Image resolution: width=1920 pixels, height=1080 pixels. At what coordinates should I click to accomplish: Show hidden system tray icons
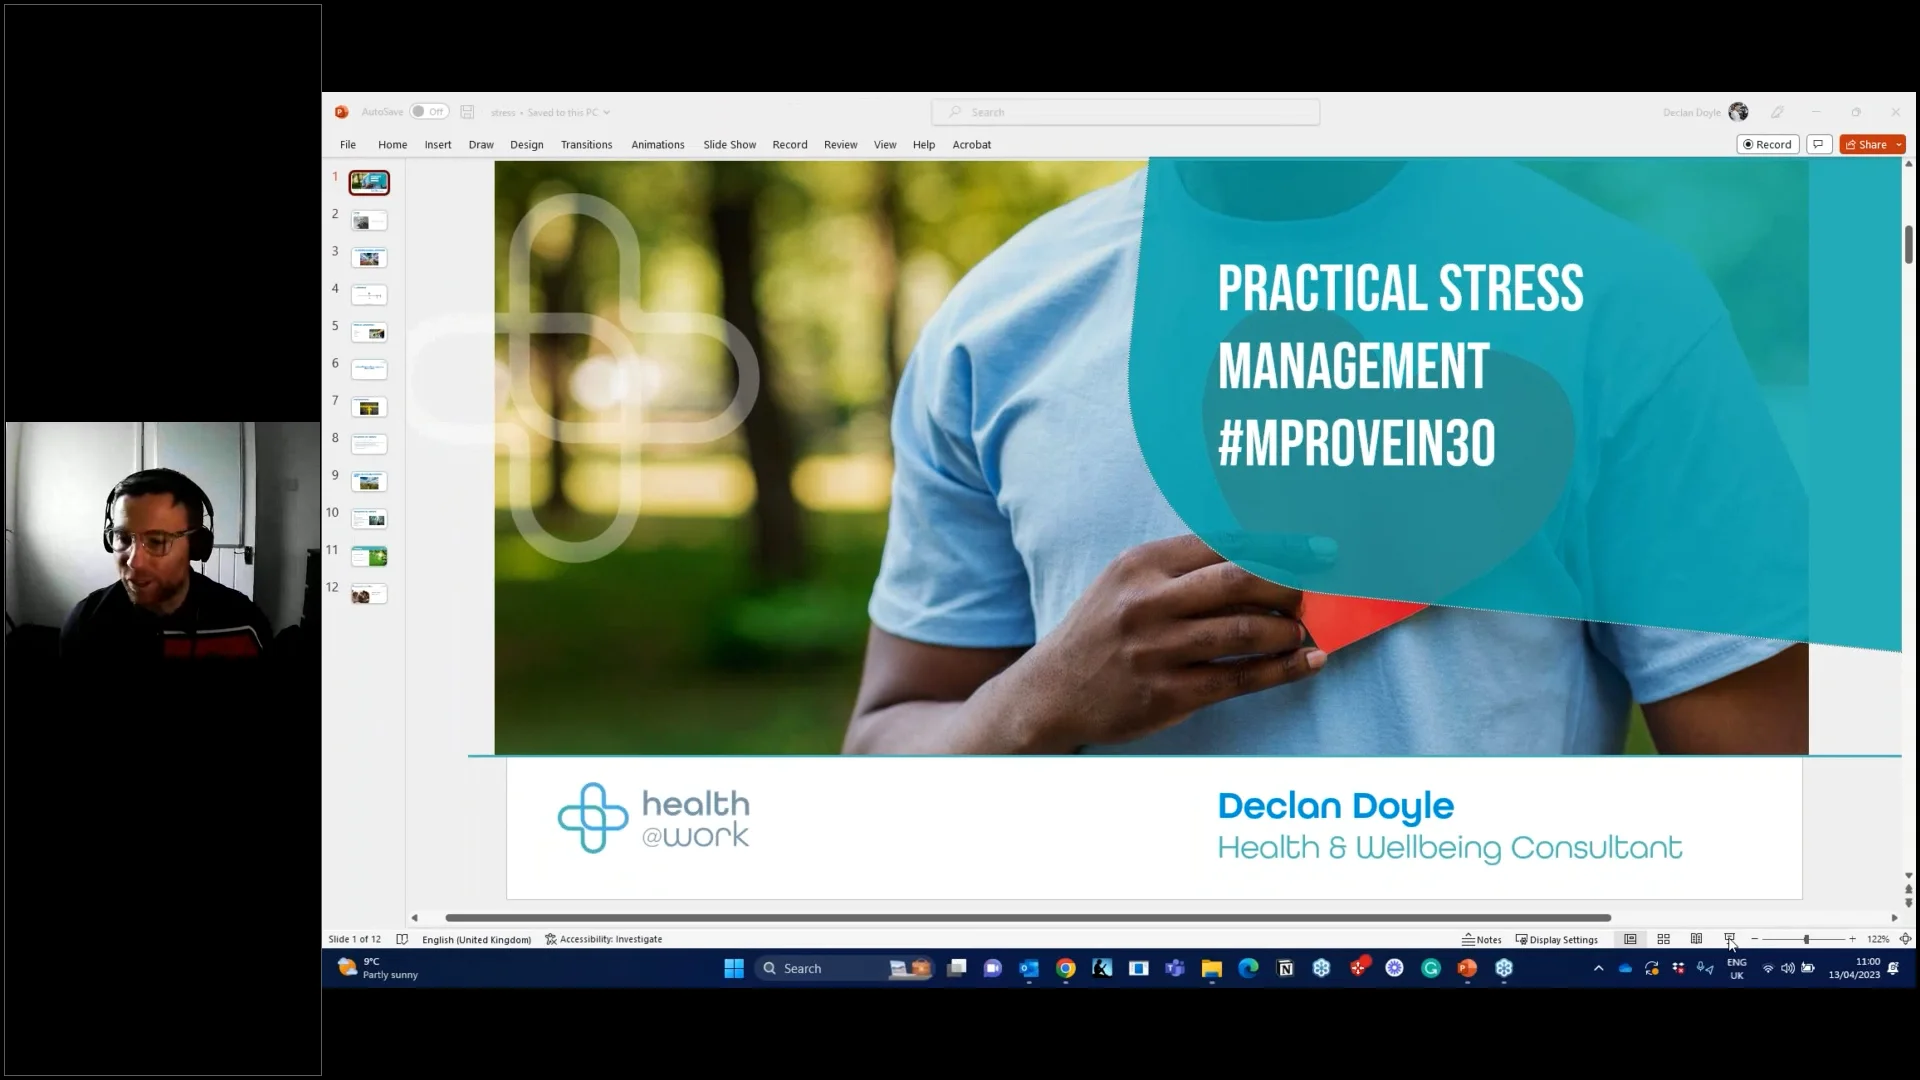[1598, 968]
